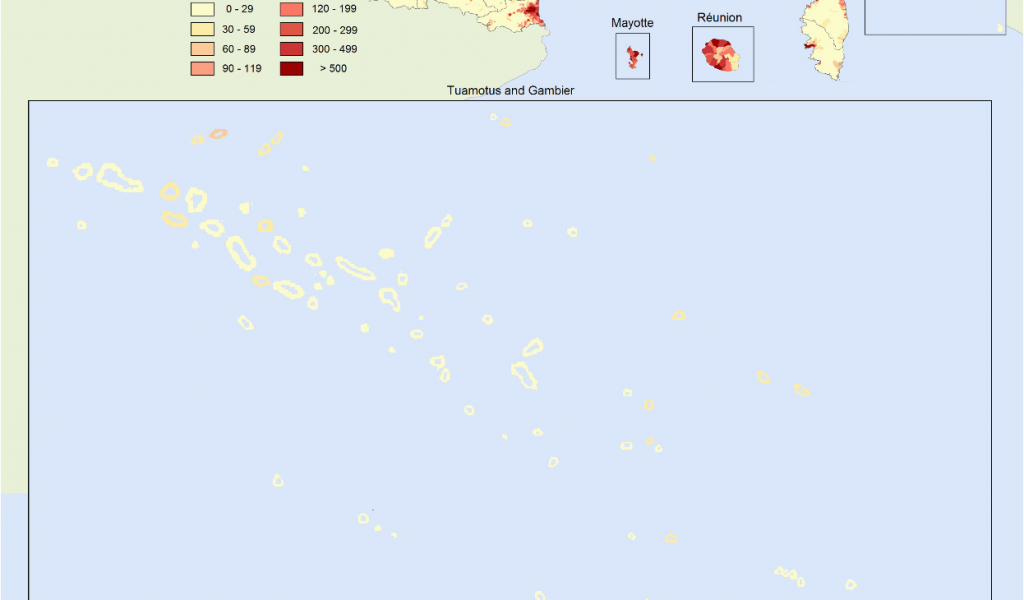
Task: Click the '> 500' legend label
Action: click(x=333, y=69)
